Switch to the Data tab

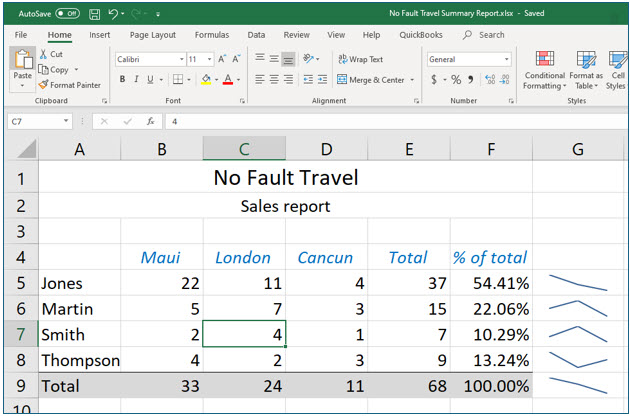pyautogui.click(x=256, y=35)
